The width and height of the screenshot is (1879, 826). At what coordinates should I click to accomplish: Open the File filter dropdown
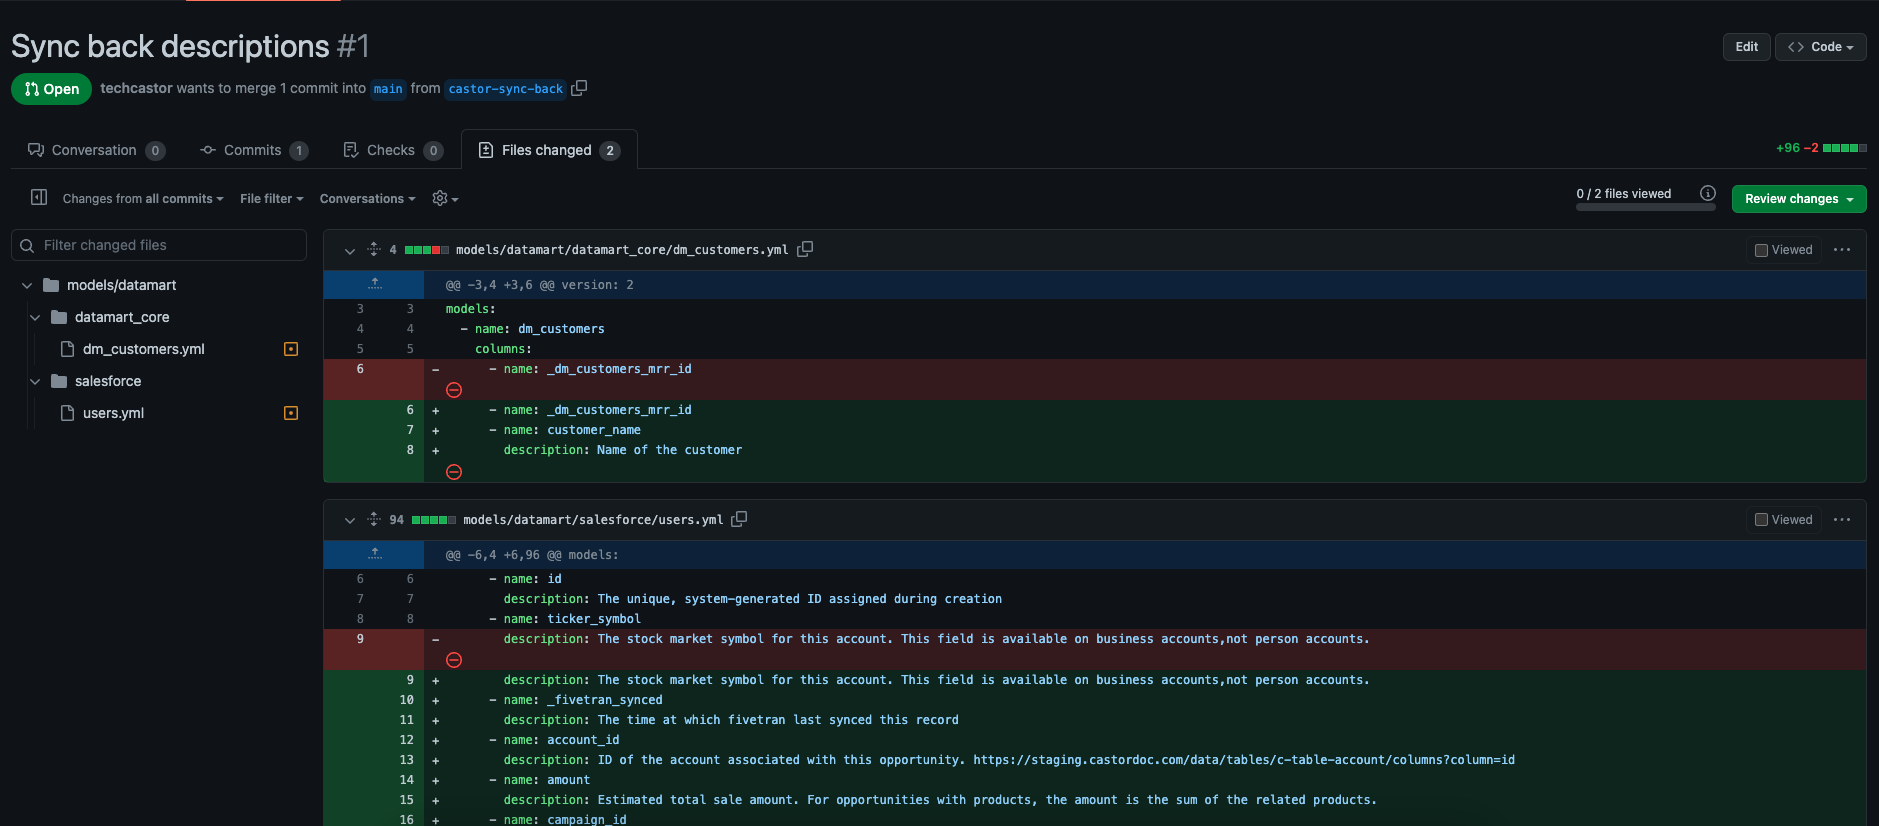(x=271, y=199)
